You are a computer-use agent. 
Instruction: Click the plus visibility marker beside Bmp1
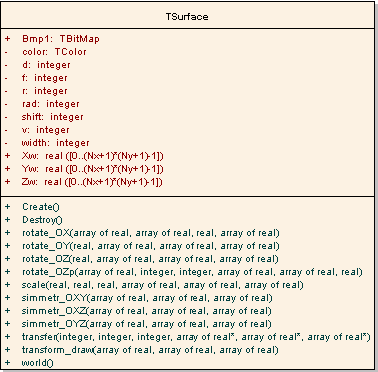(x=7, y=39)
